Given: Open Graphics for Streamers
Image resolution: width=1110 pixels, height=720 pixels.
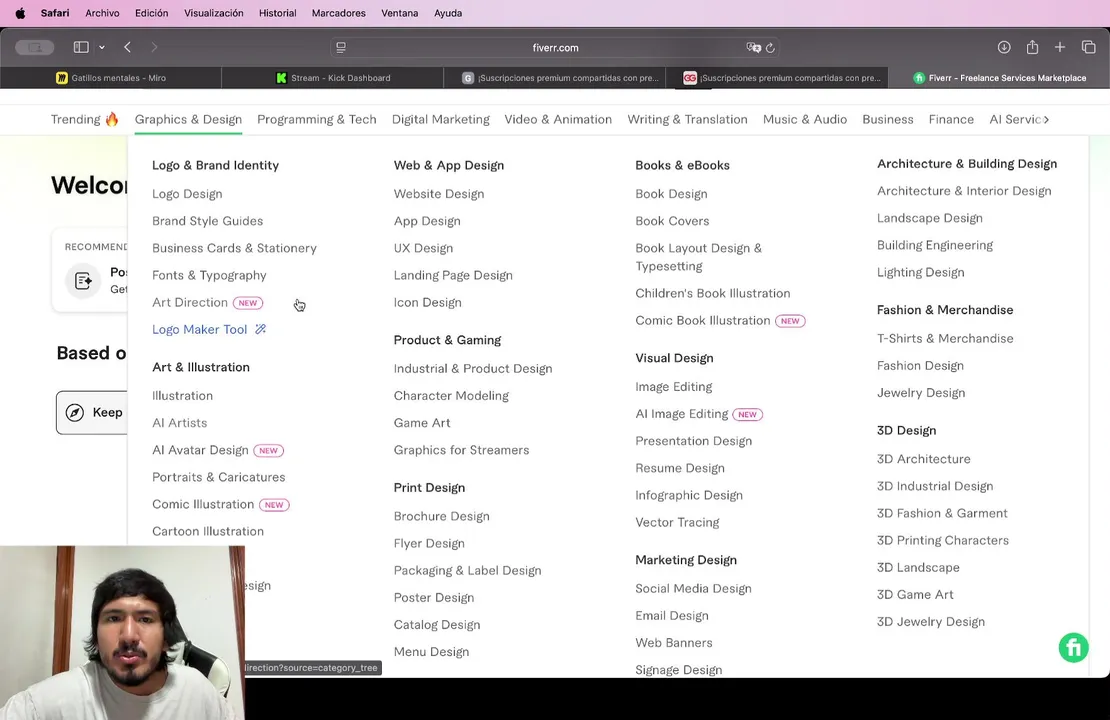Looking at the screenshot, I should 461,450.
